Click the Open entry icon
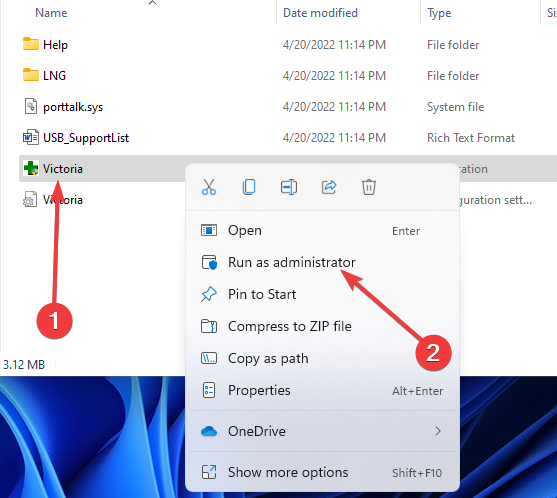This screenshot has width=557, height=498. point(209,230)
